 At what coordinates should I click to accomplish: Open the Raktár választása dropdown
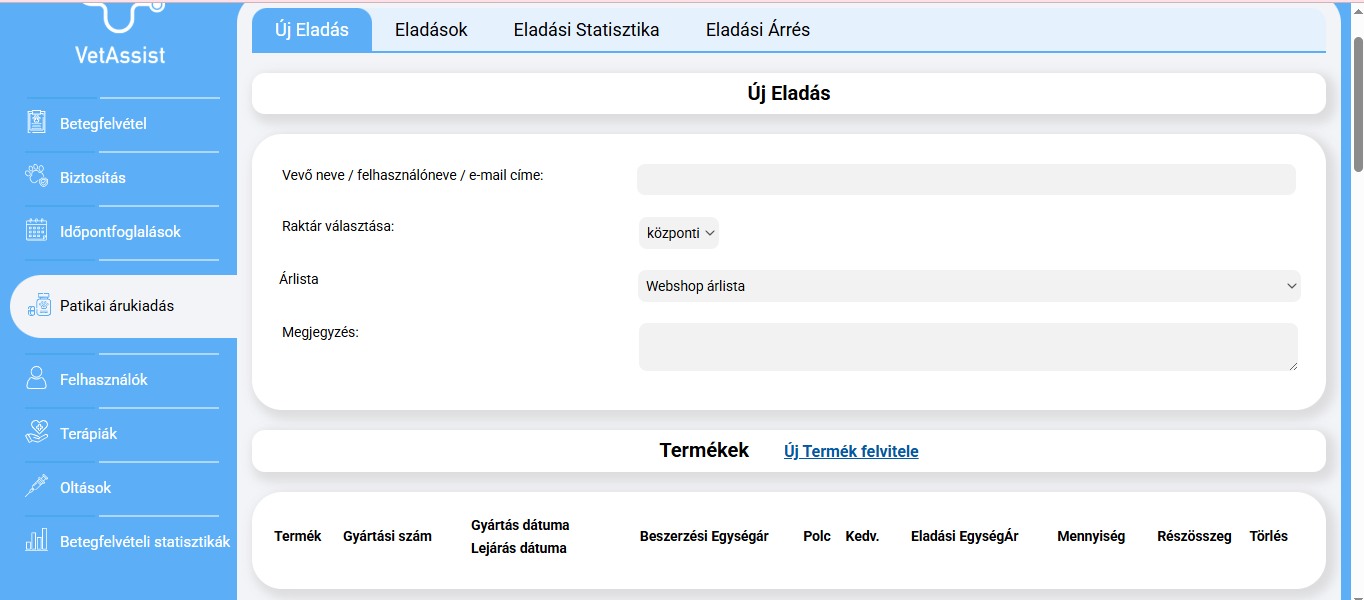(679, 233)
